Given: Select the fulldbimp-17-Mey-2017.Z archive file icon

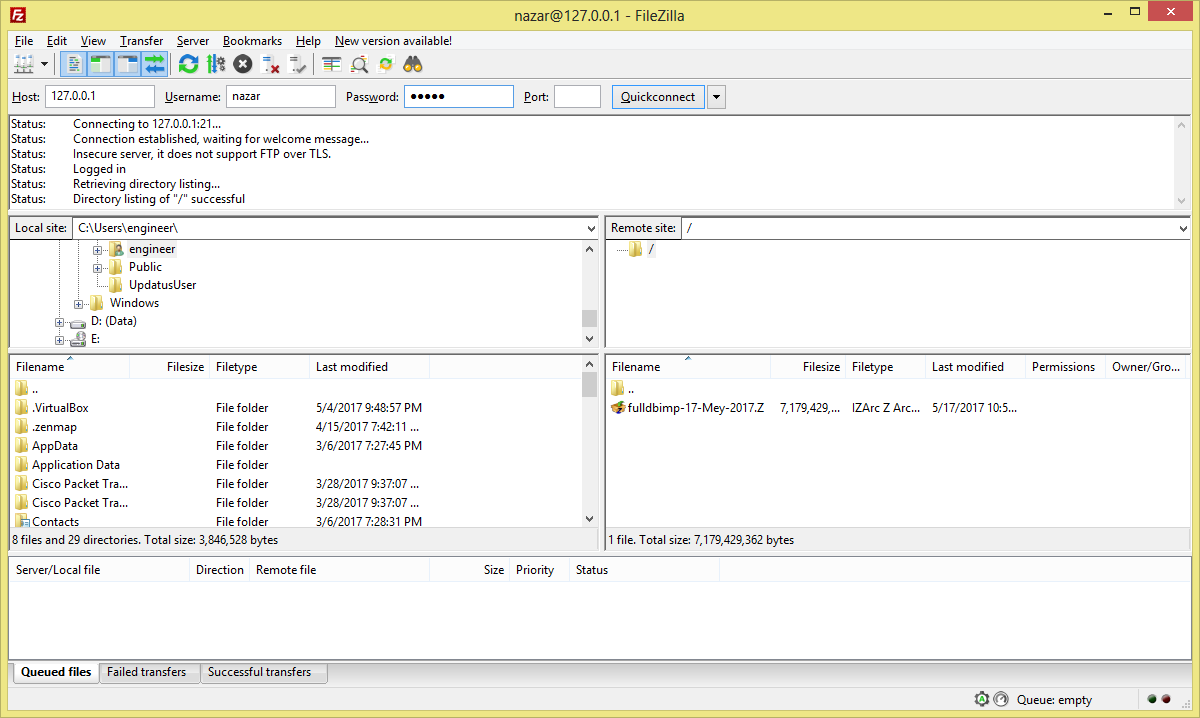Looking at the screenshot, I should tap(618, 408).
